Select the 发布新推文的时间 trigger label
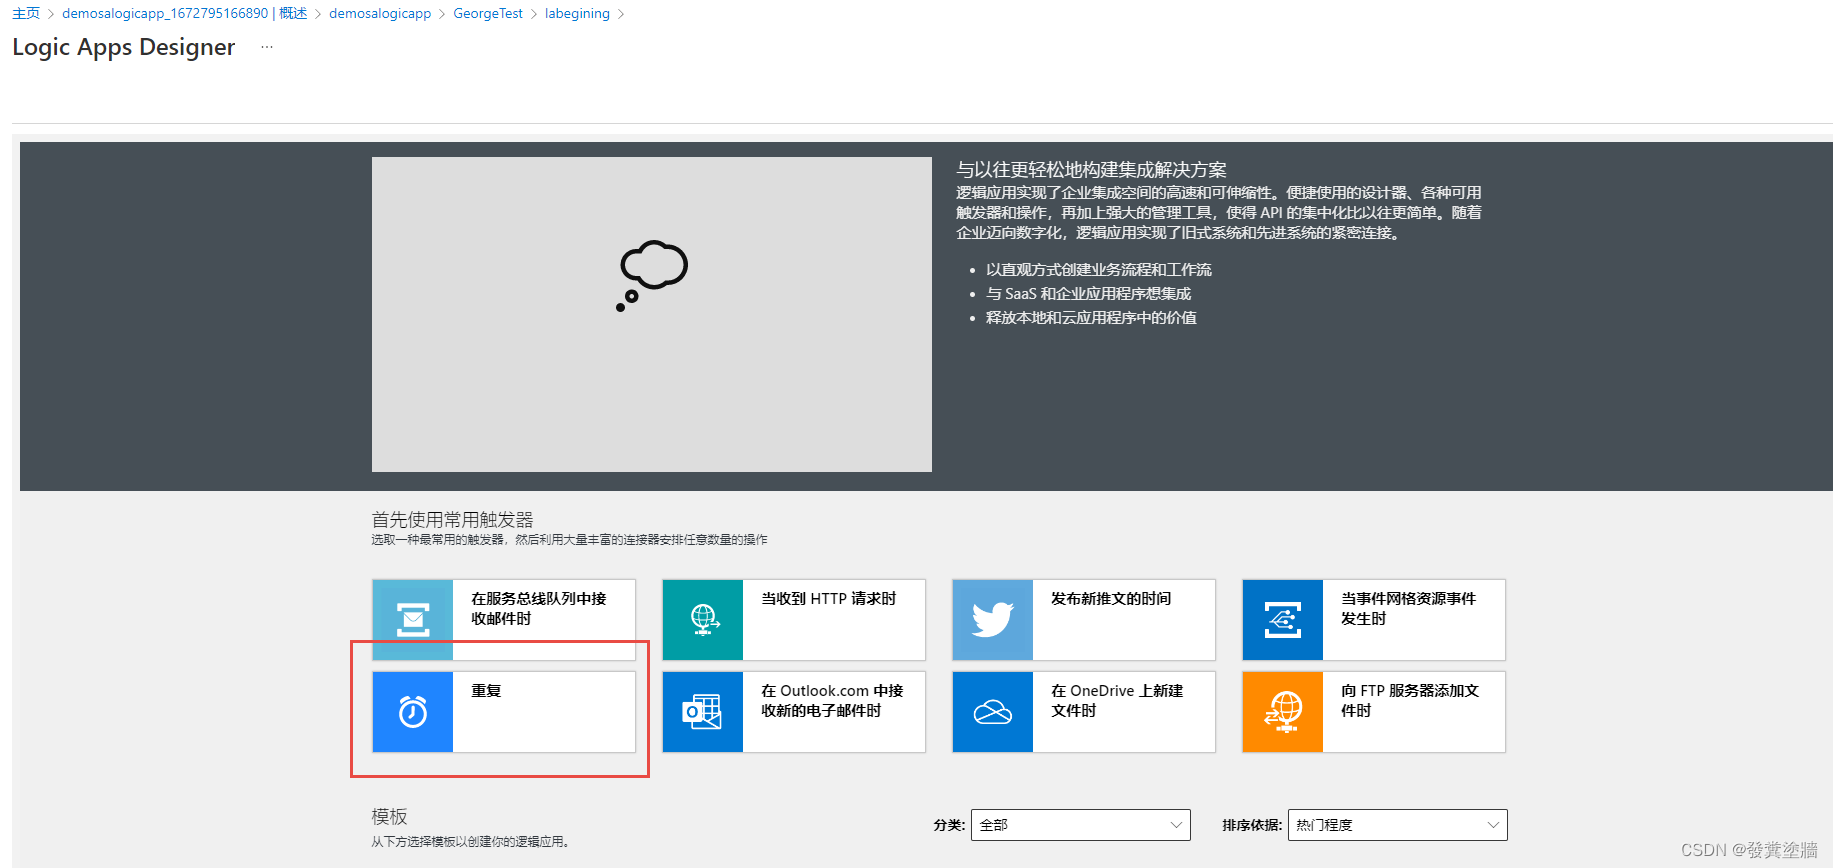The image size is (1833, 868). (1111, 598)
